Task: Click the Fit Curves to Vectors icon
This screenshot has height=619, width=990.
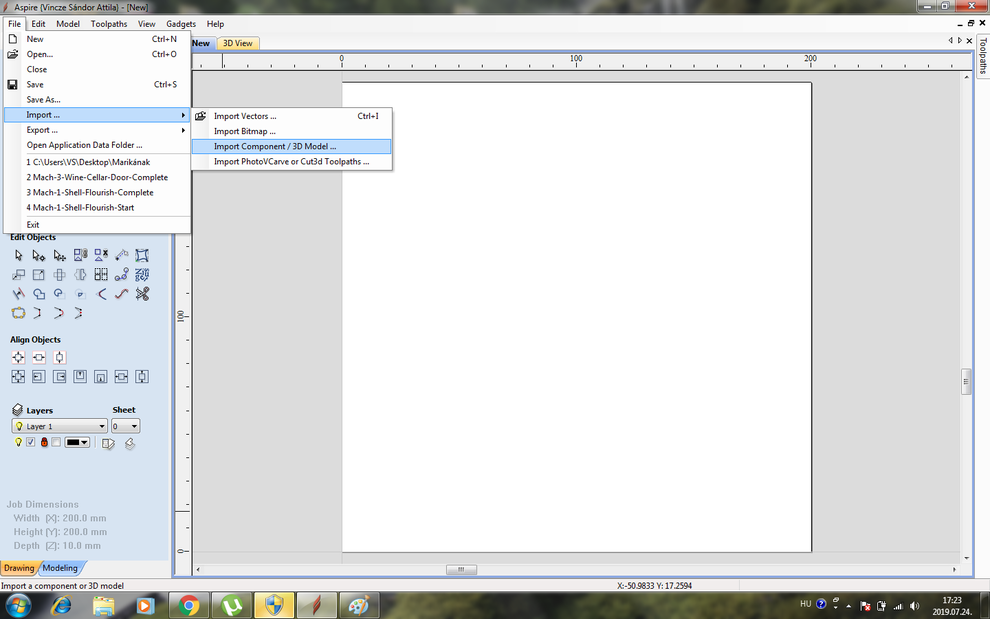Action: pyautogui.click(x=122, y=294)
